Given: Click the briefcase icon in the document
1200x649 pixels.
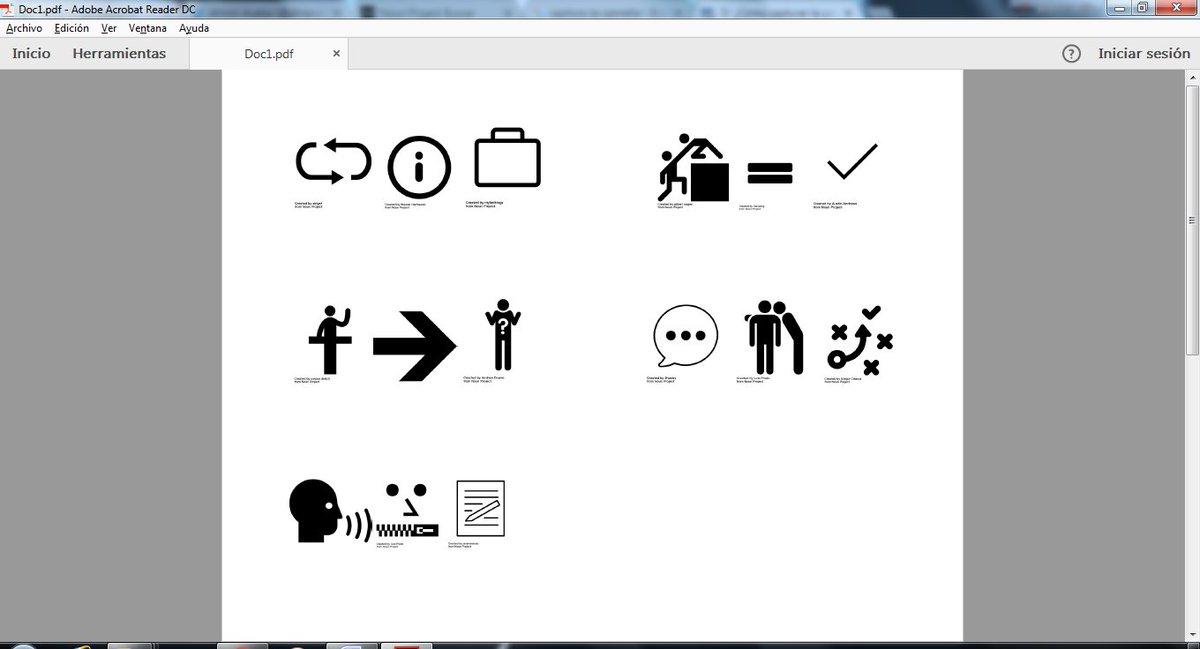Looking at the screenshot, I should (x=508, y=157).
